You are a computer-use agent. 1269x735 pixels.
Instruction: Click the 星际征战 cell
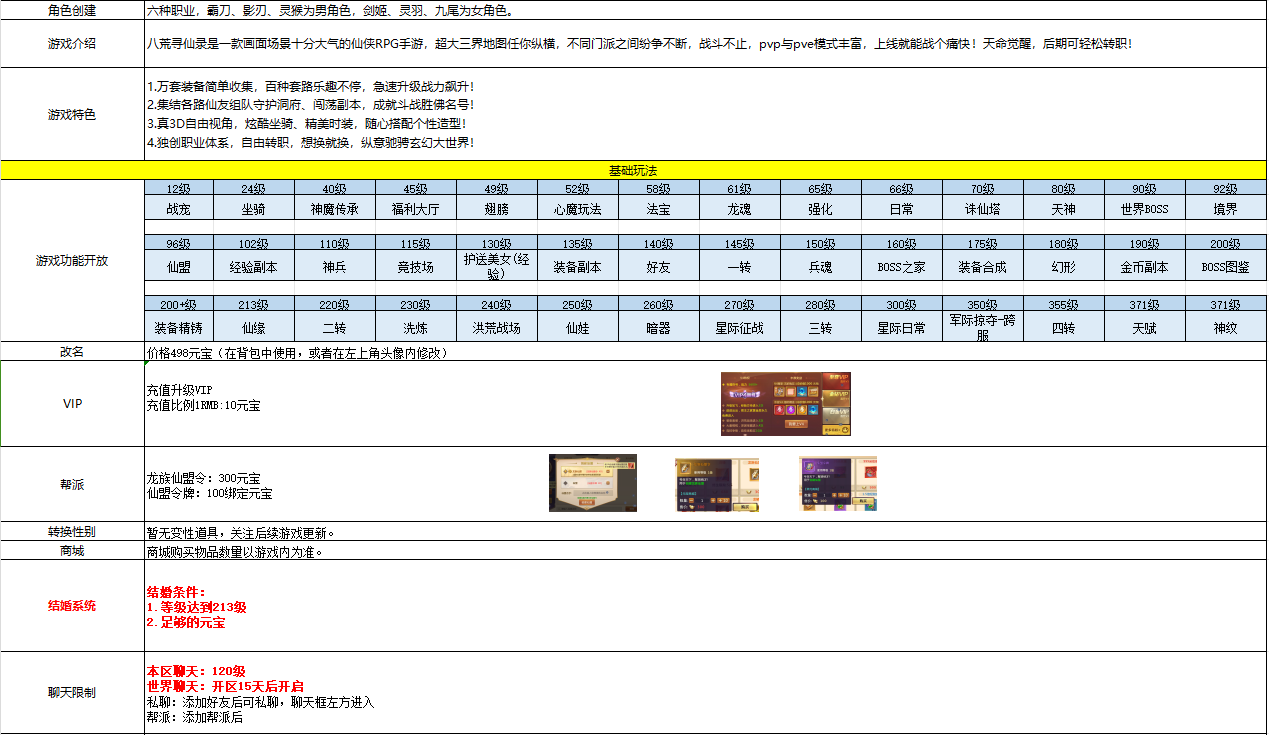pos(739,327)
